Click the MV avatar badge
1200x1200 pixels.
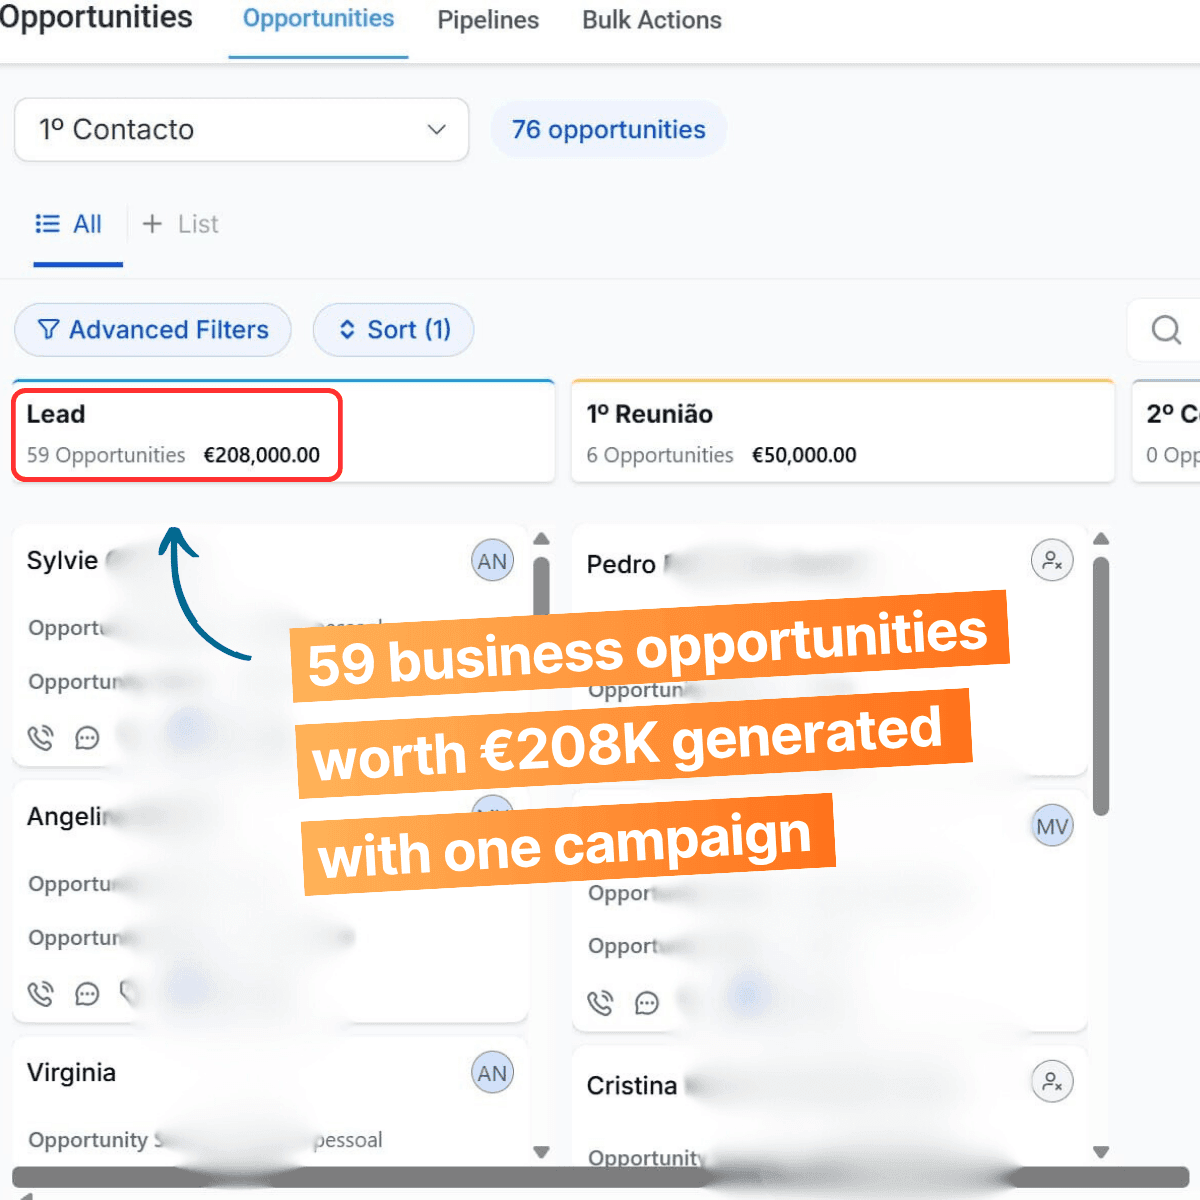coord(1052,827)
